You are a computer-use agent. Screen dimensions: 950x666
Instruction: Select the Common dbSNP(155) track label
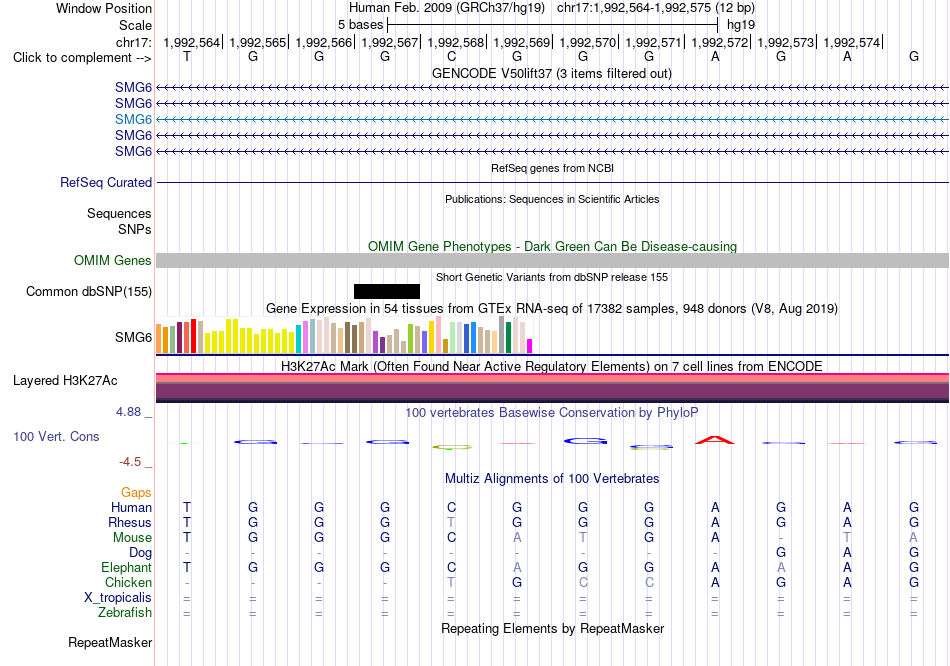pos(89,291)
